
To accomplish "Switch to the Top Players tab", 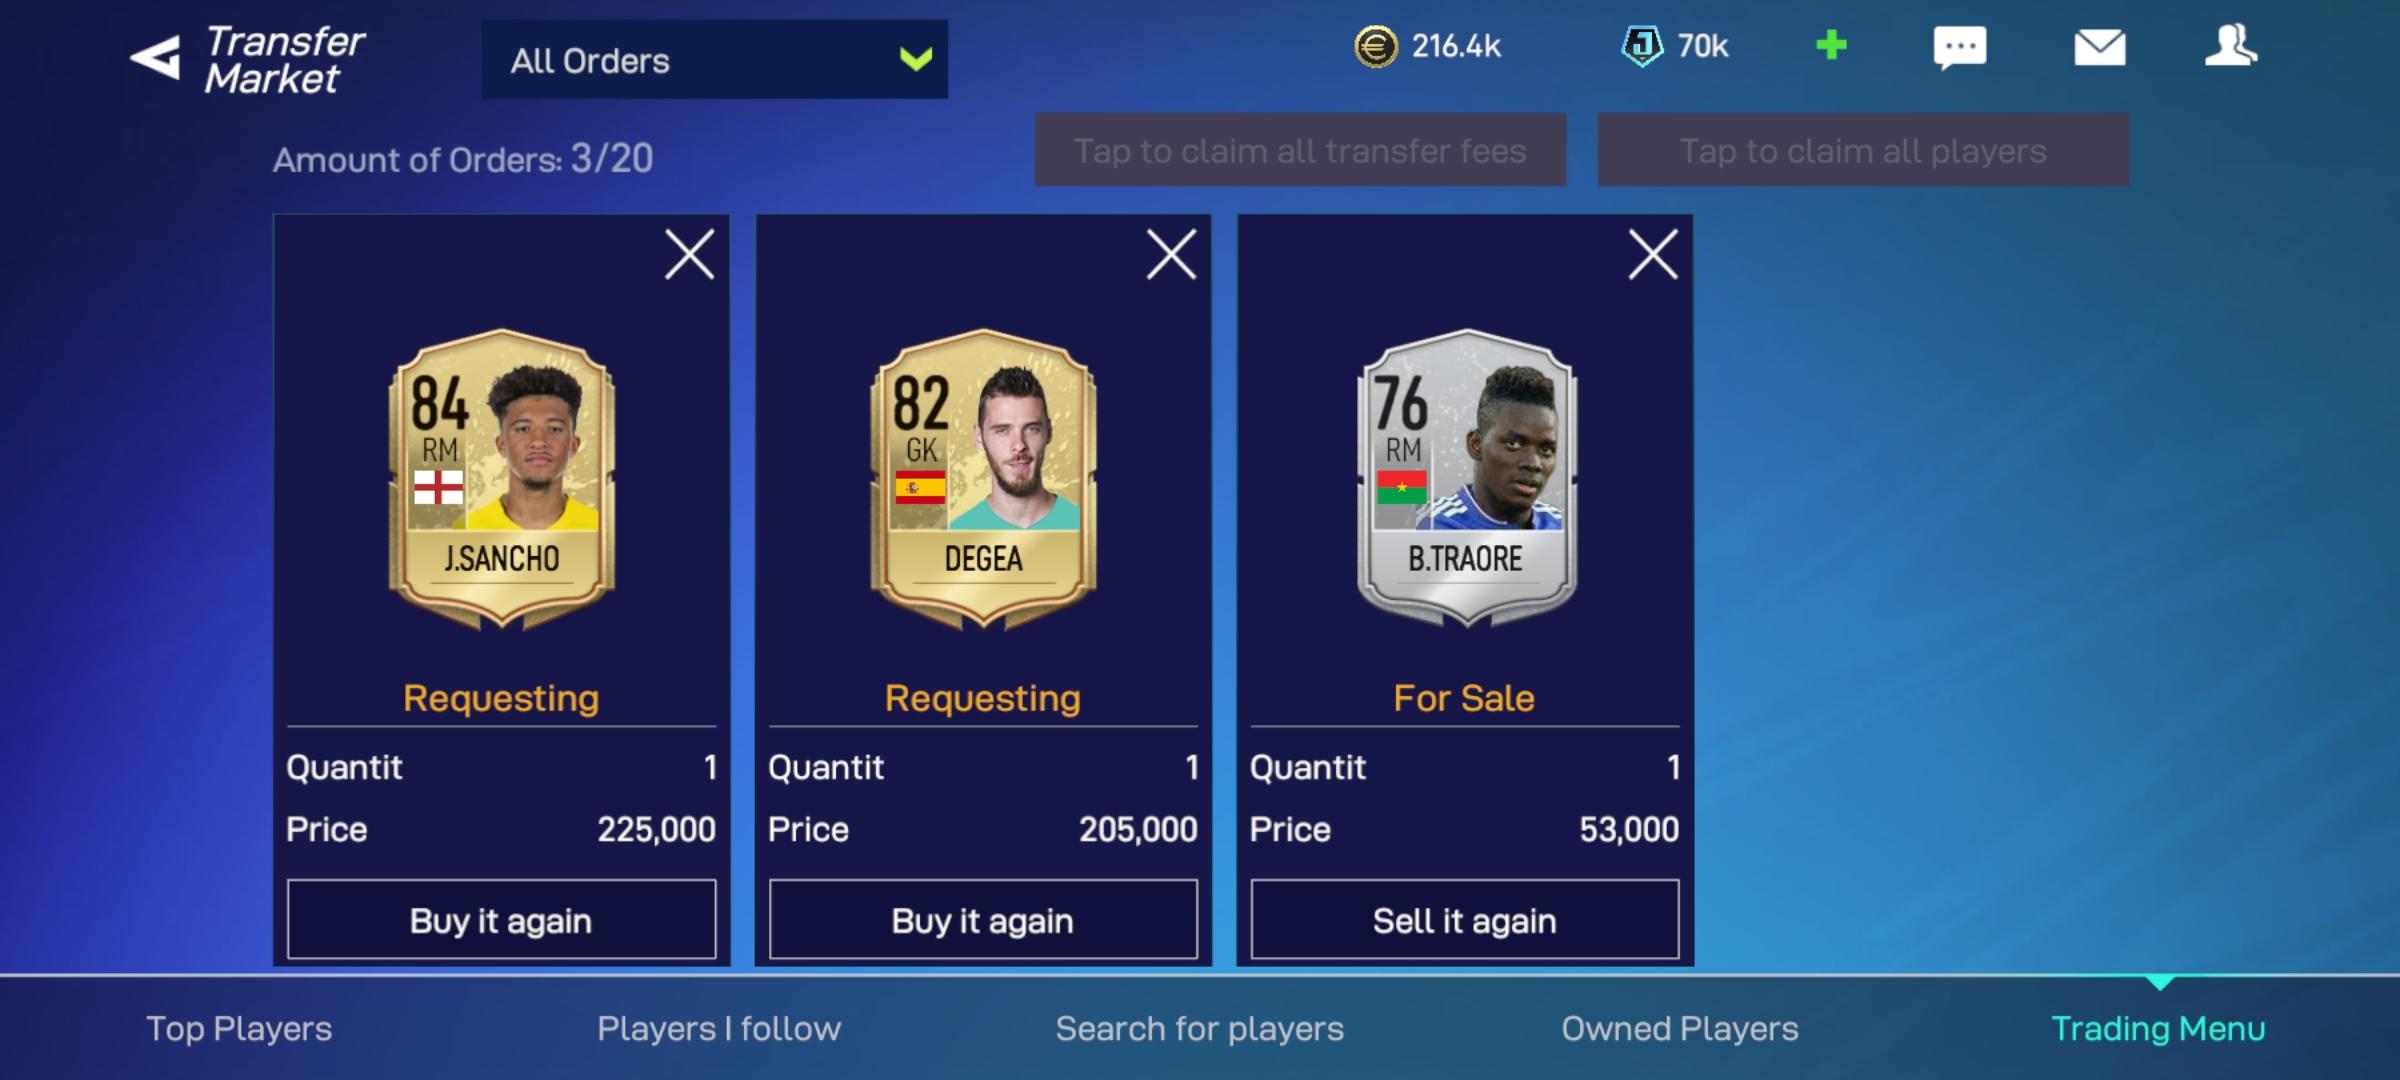I will pos(239,1028).
